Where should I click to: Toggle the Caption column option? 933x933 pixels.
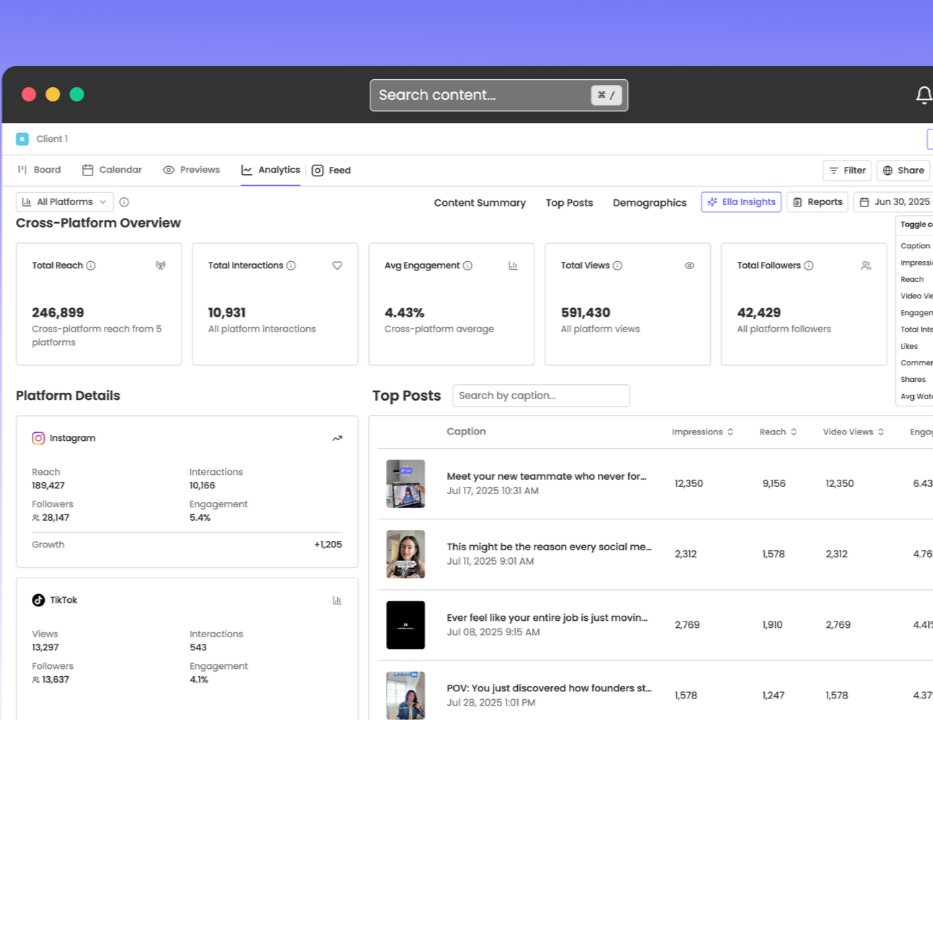point(915,246)
